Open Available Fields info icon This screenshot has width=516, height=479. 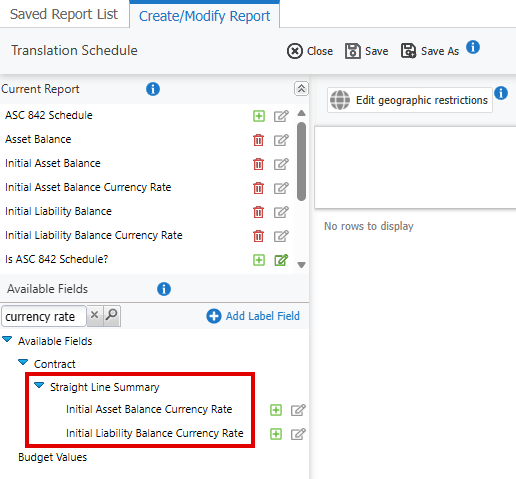click(164, 289)
